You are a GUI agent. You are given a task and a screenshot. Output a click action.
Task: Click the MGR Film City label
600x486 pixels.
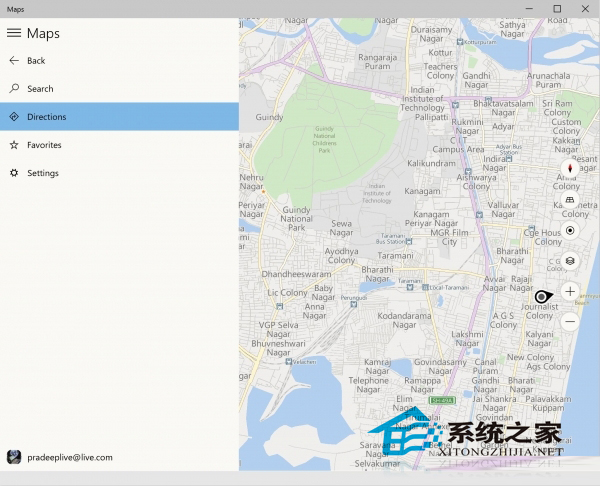[x=450, y=237]
